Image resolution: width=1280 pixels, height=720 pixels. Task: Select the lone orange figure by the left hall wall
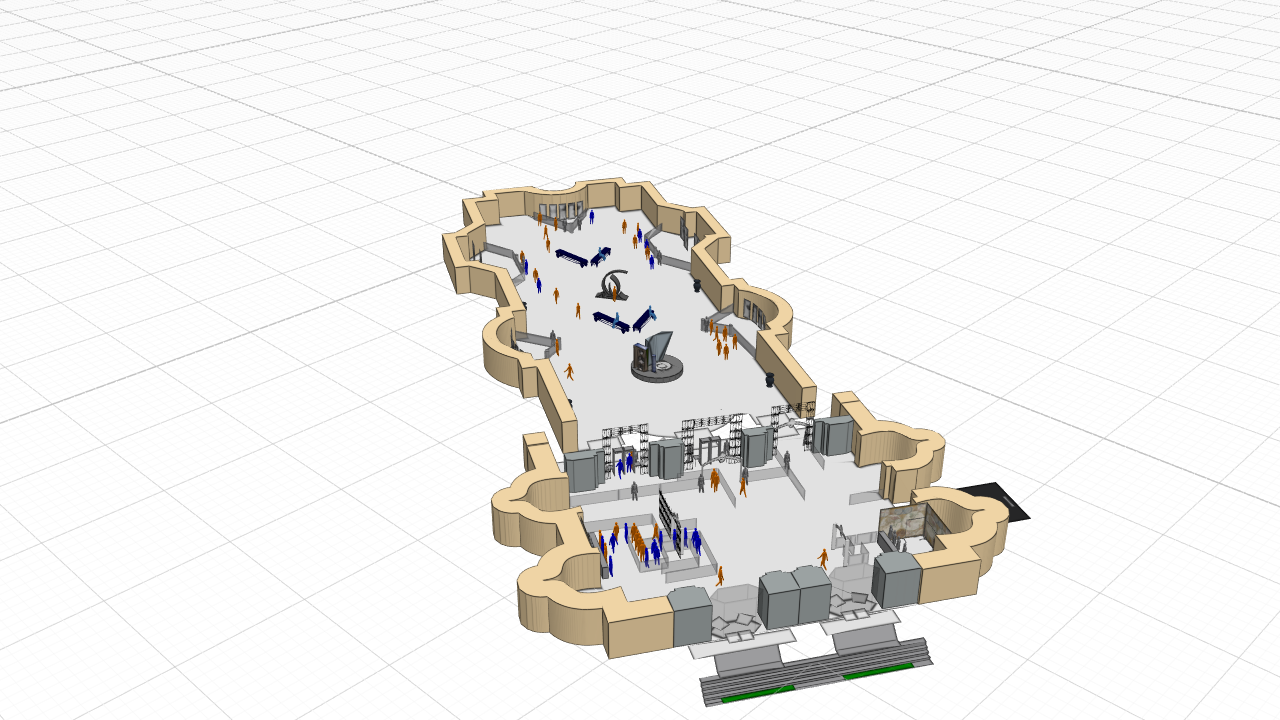569,371
